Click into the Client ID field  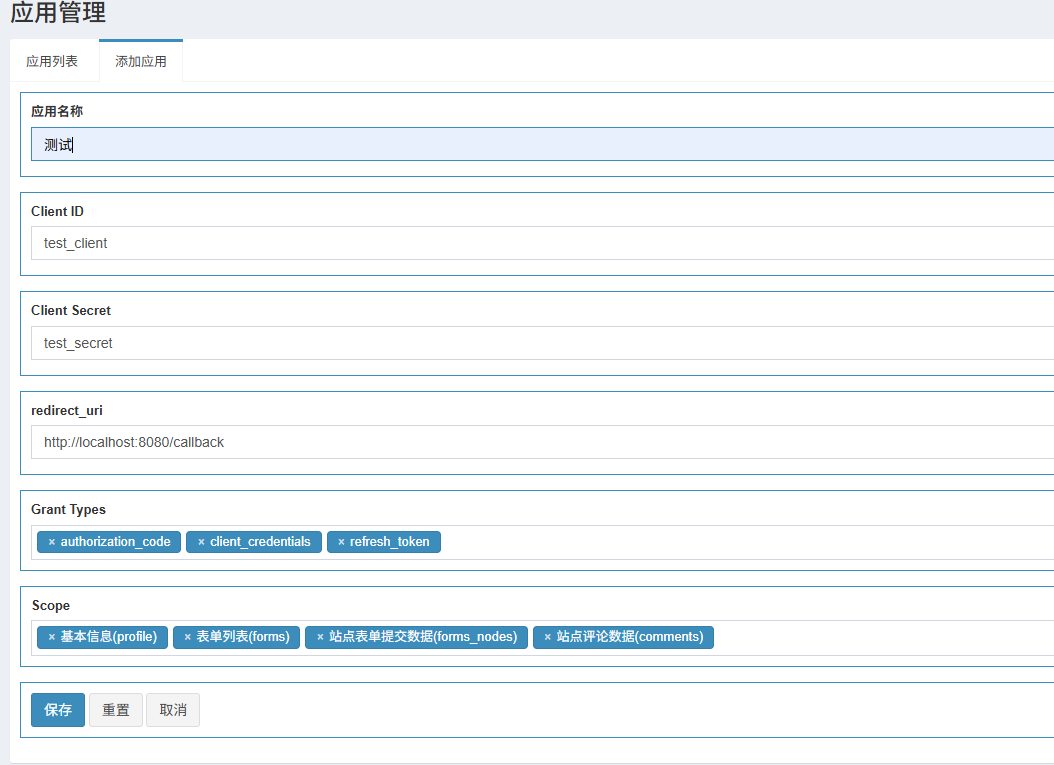coord(540,243)
